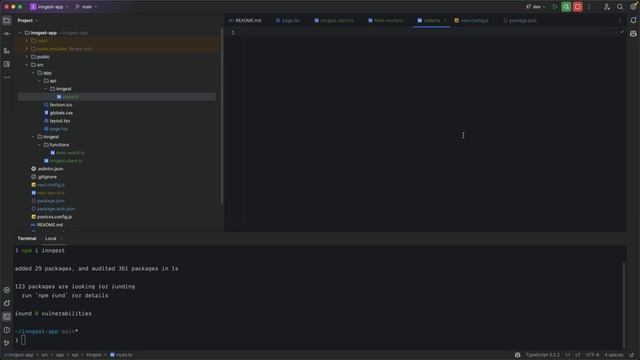Open the dev run configuration dropdown
The width and height of the screenshot is (640, 360).
pos(536,7)
